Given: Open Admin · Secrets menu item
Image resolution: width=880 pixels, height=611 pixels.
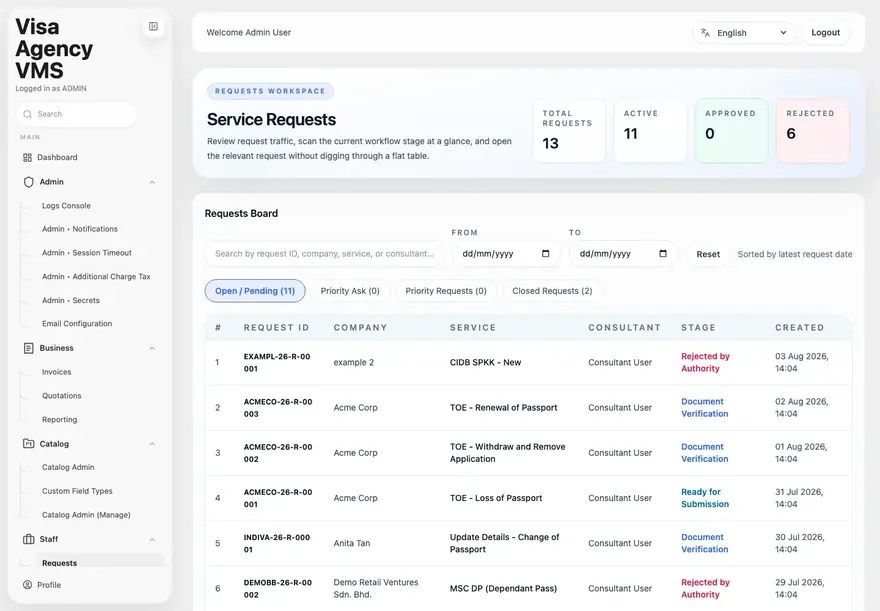Looking at the screenshot, I should point(71,301).
